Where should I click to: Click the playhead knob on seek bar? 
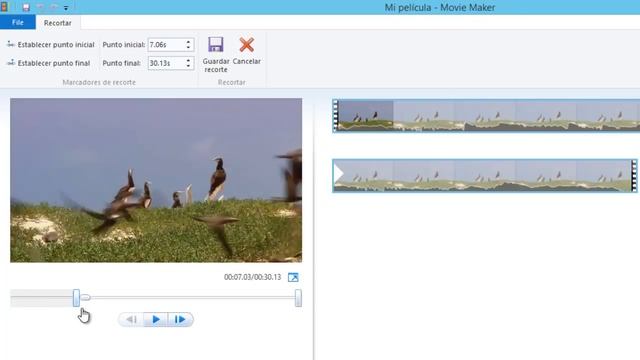[85, 298]
